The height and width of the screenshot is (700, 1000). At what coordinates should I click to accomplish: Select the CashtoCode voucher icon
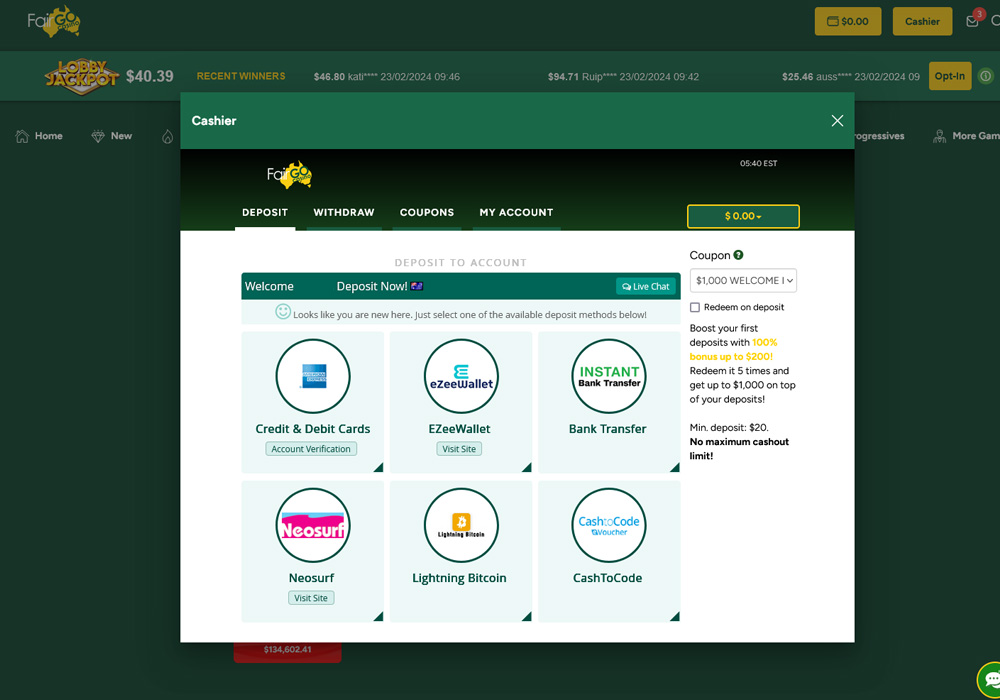609,525
